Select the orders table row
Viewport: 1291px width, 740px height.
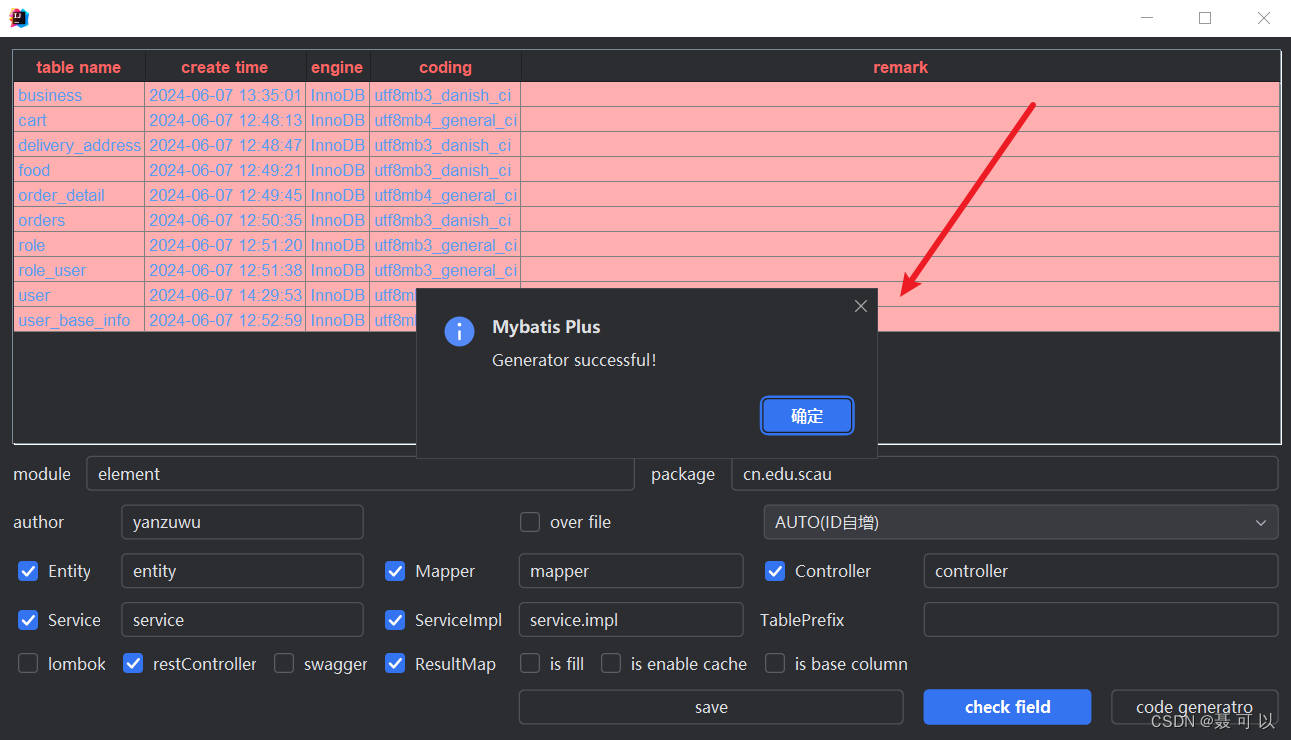pyautogui.click(x=647, y=220)
